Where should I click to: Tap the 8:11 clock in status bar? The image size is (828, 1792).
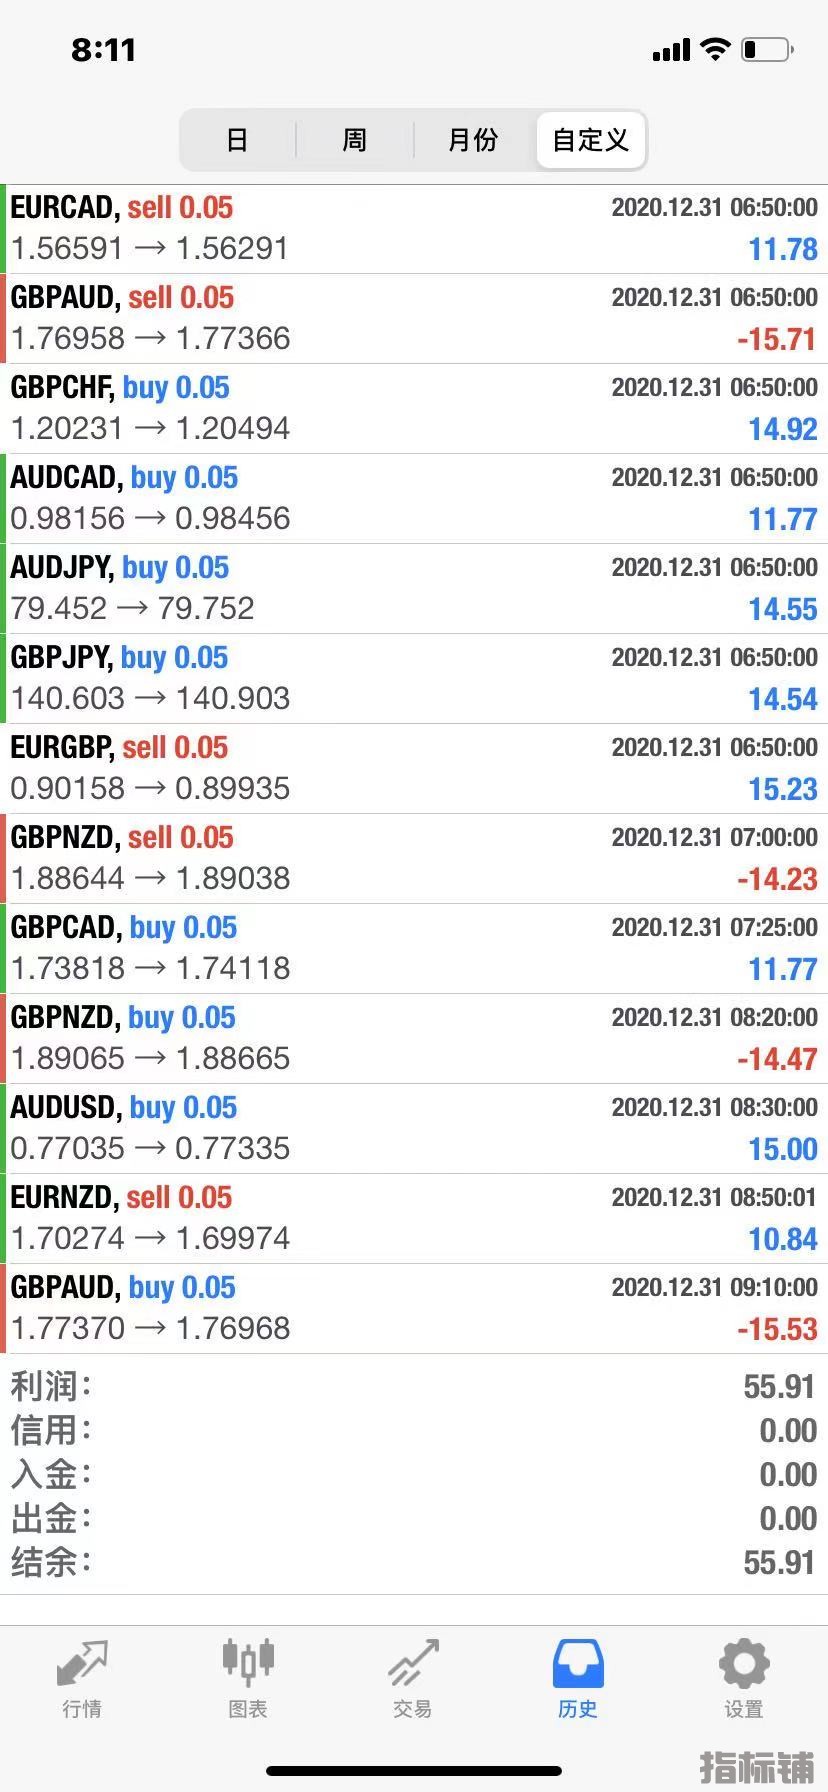[103, 50]
